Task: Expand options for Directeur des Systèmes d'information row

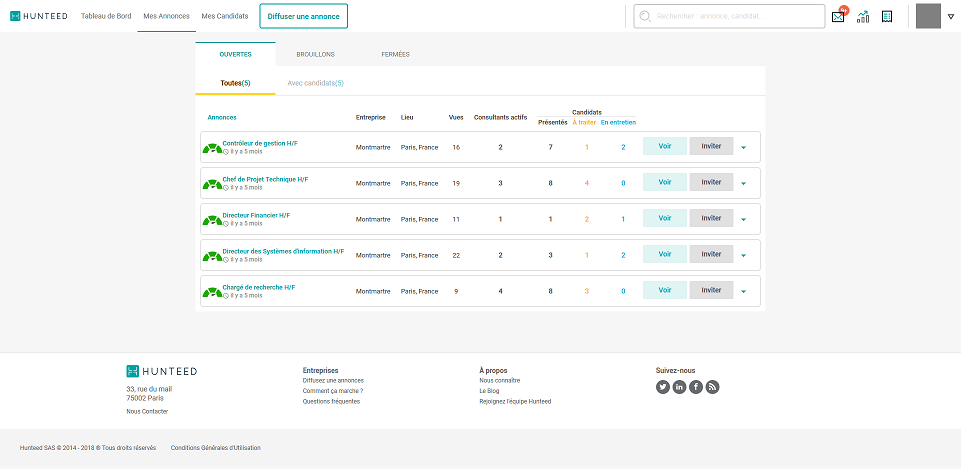Action: pyautogui.click(x=743, y=256)
